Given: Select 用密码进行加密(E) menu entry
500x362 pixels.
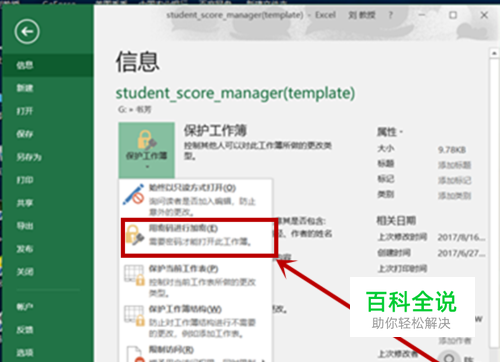Looking at the screenshot, I should (199, 237).
